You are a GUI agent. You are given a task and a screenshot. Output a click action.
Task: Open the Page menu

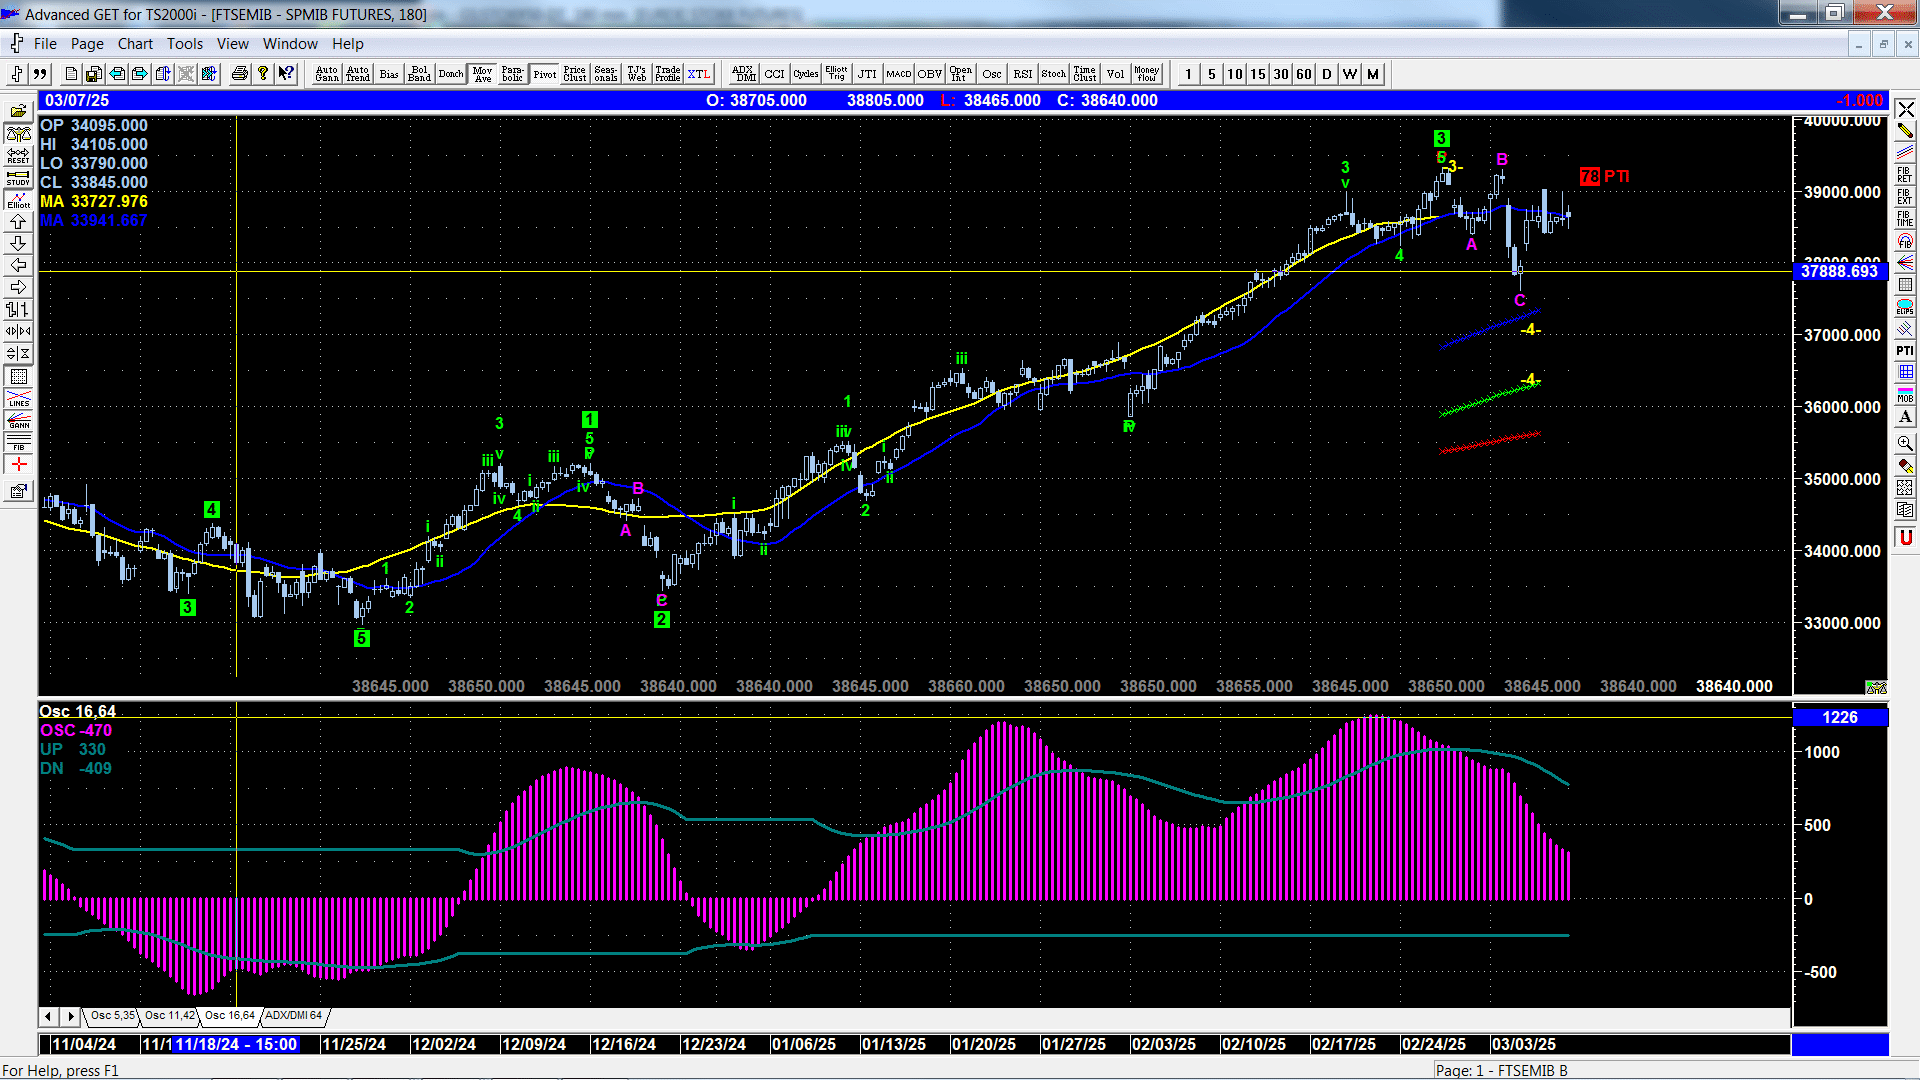point(87,44)
